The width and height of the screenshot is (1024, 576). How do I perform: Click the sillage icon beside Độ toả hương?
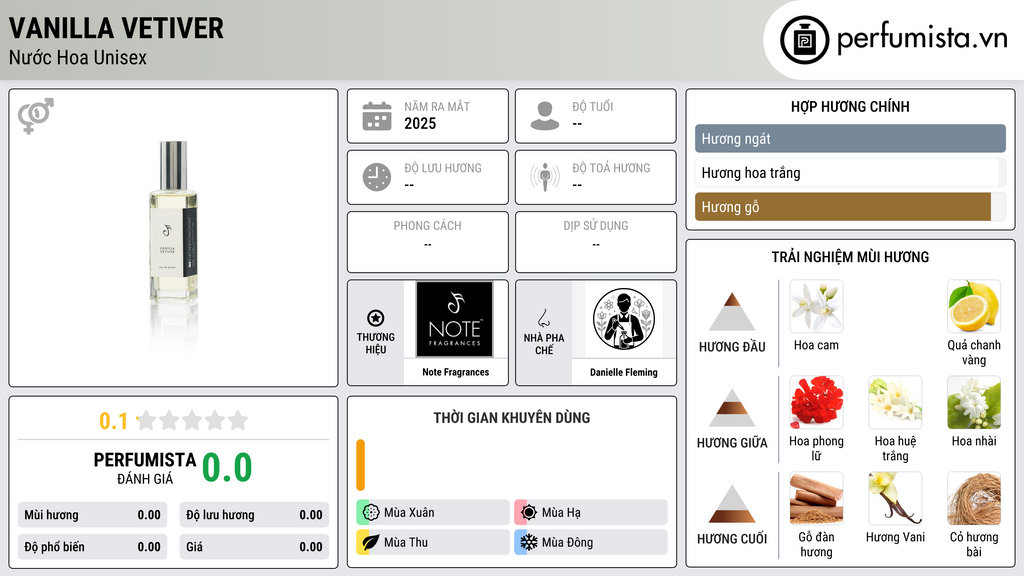[x=545, y=177]
